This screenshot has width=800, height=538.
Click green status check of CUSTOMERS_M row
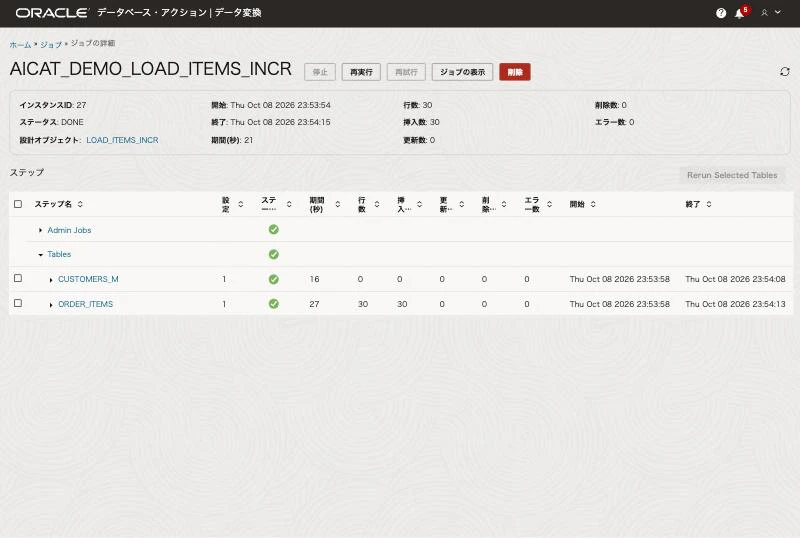coord(273,279)
